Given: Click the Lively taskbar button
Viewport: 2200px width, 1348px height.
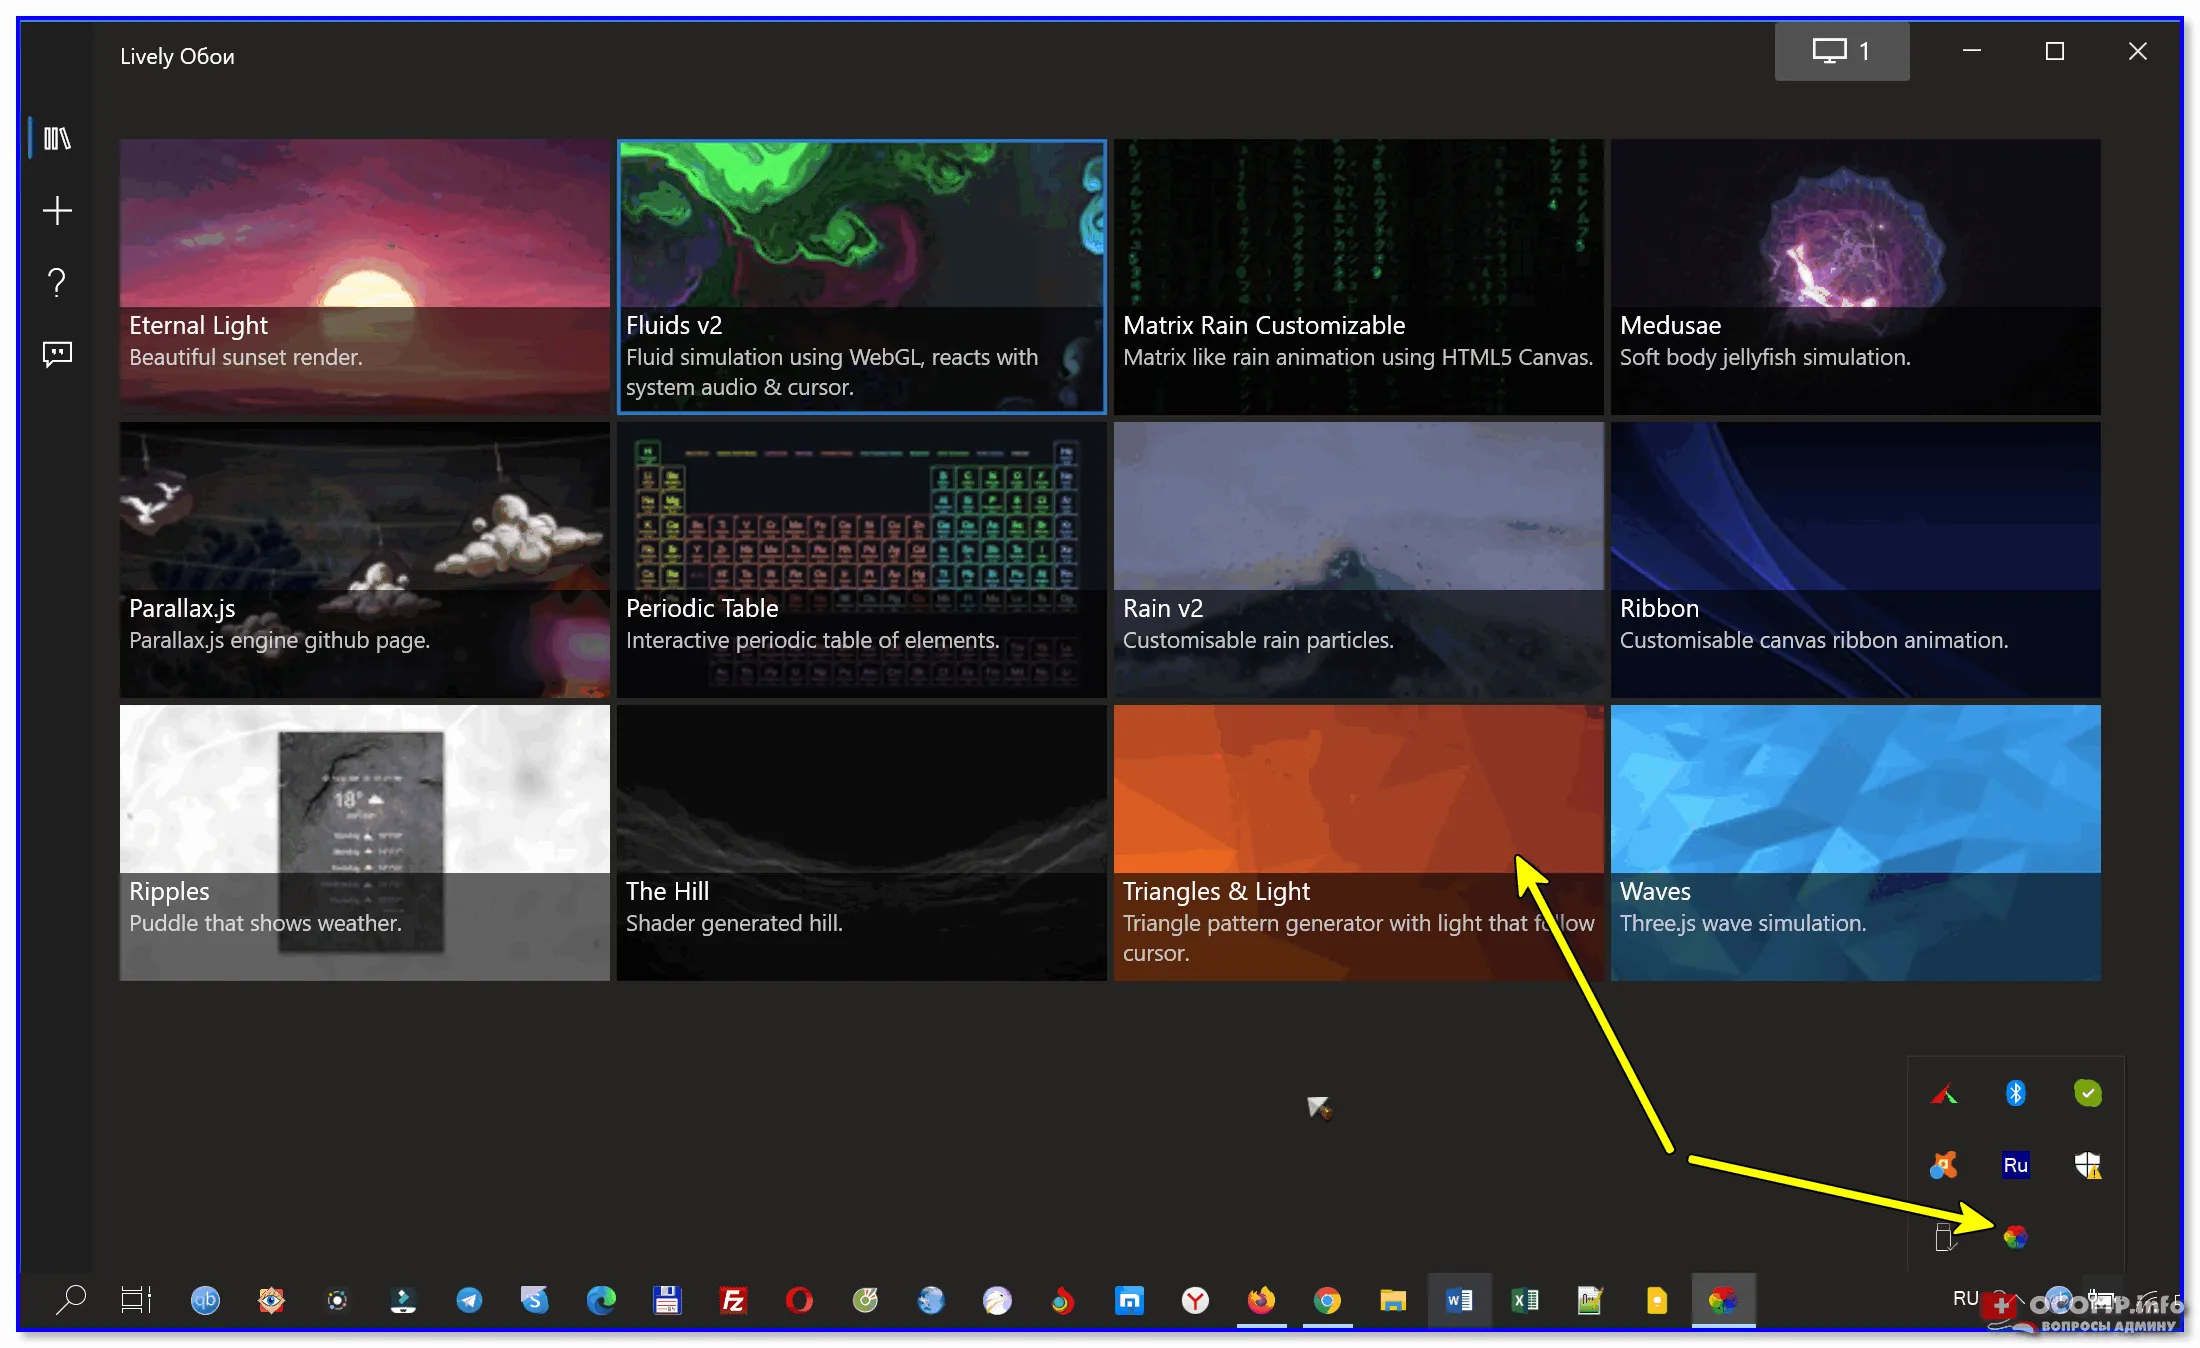Looking at the screenshot, I should [x=1723, y=1300].
